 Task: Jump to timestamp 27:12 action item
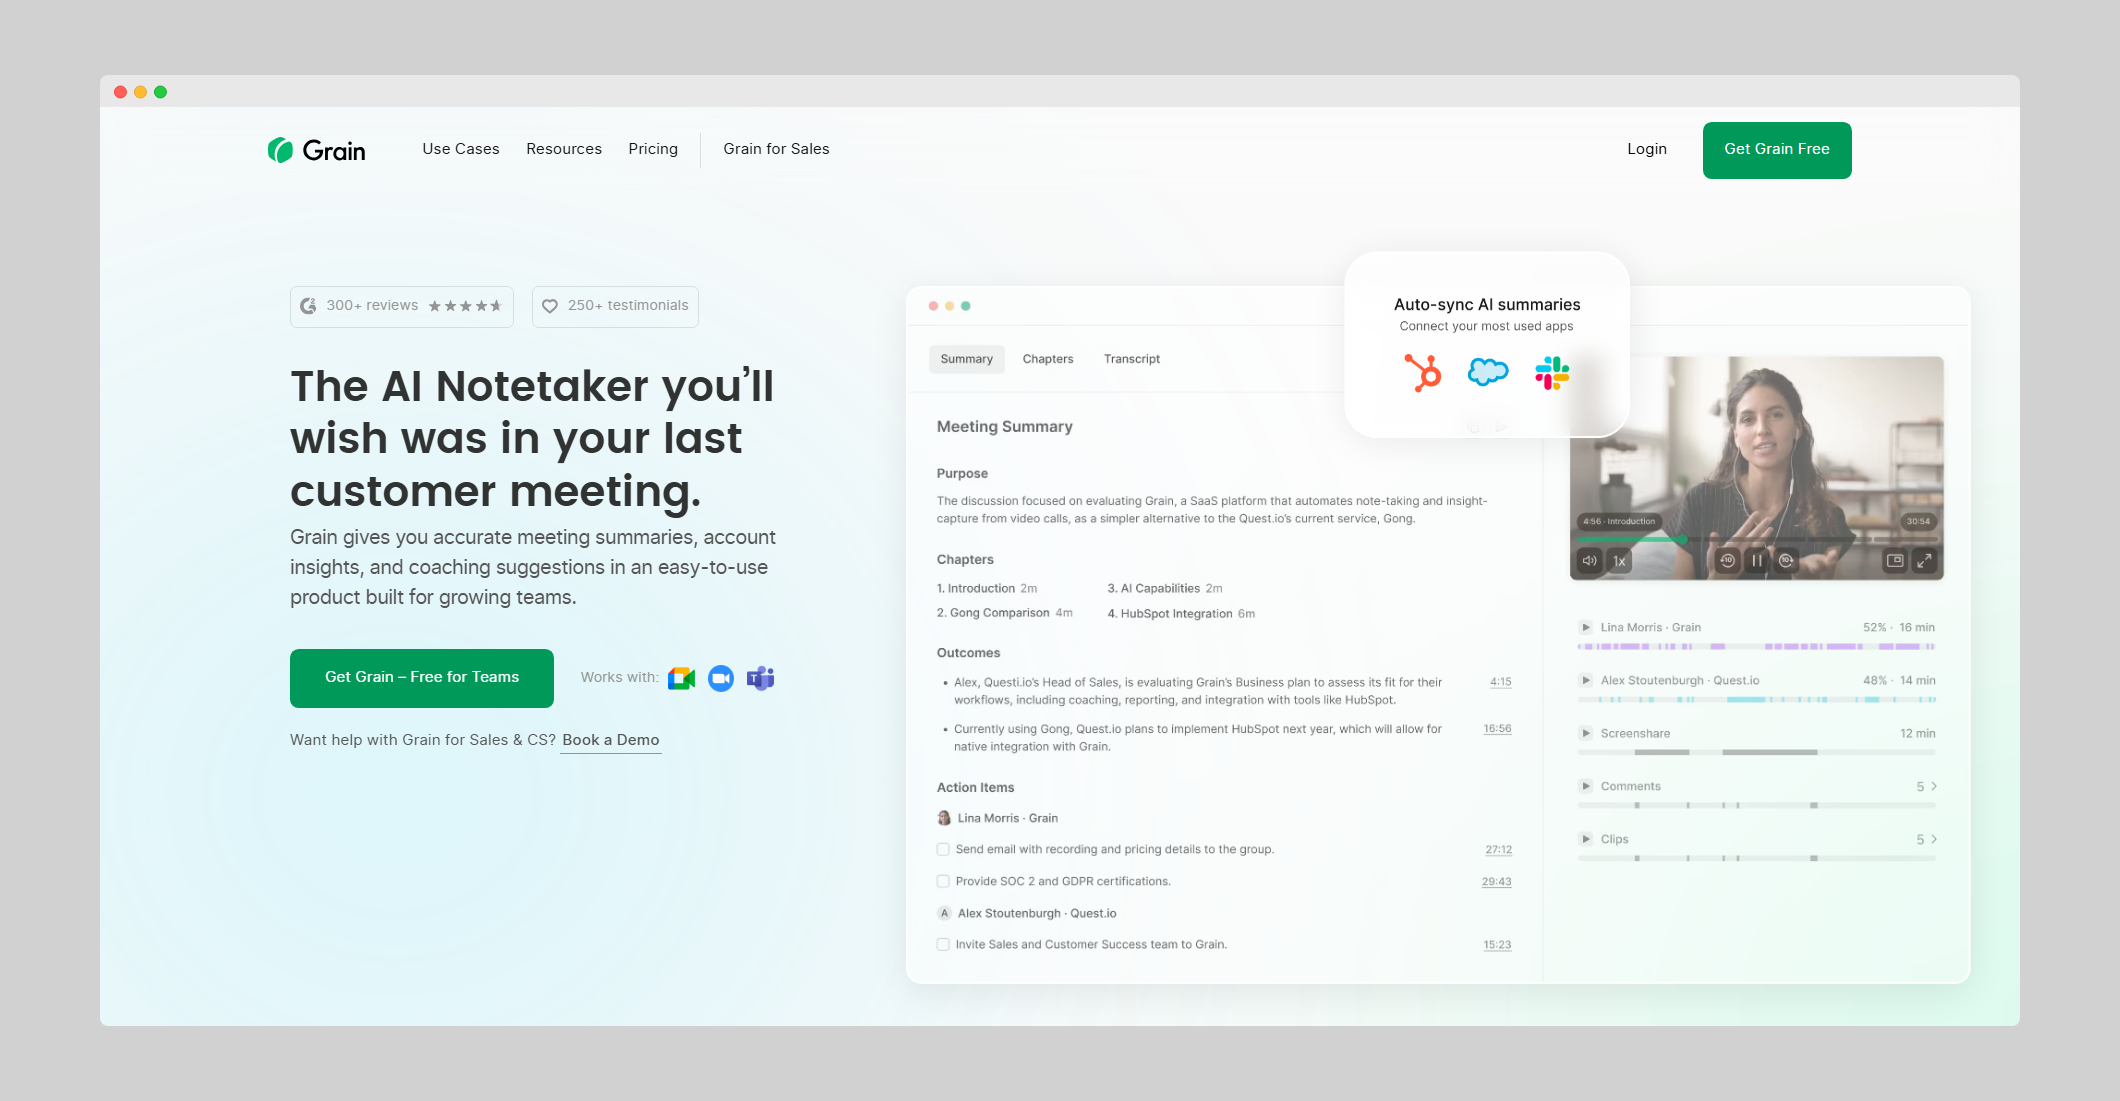point(1498,850)
